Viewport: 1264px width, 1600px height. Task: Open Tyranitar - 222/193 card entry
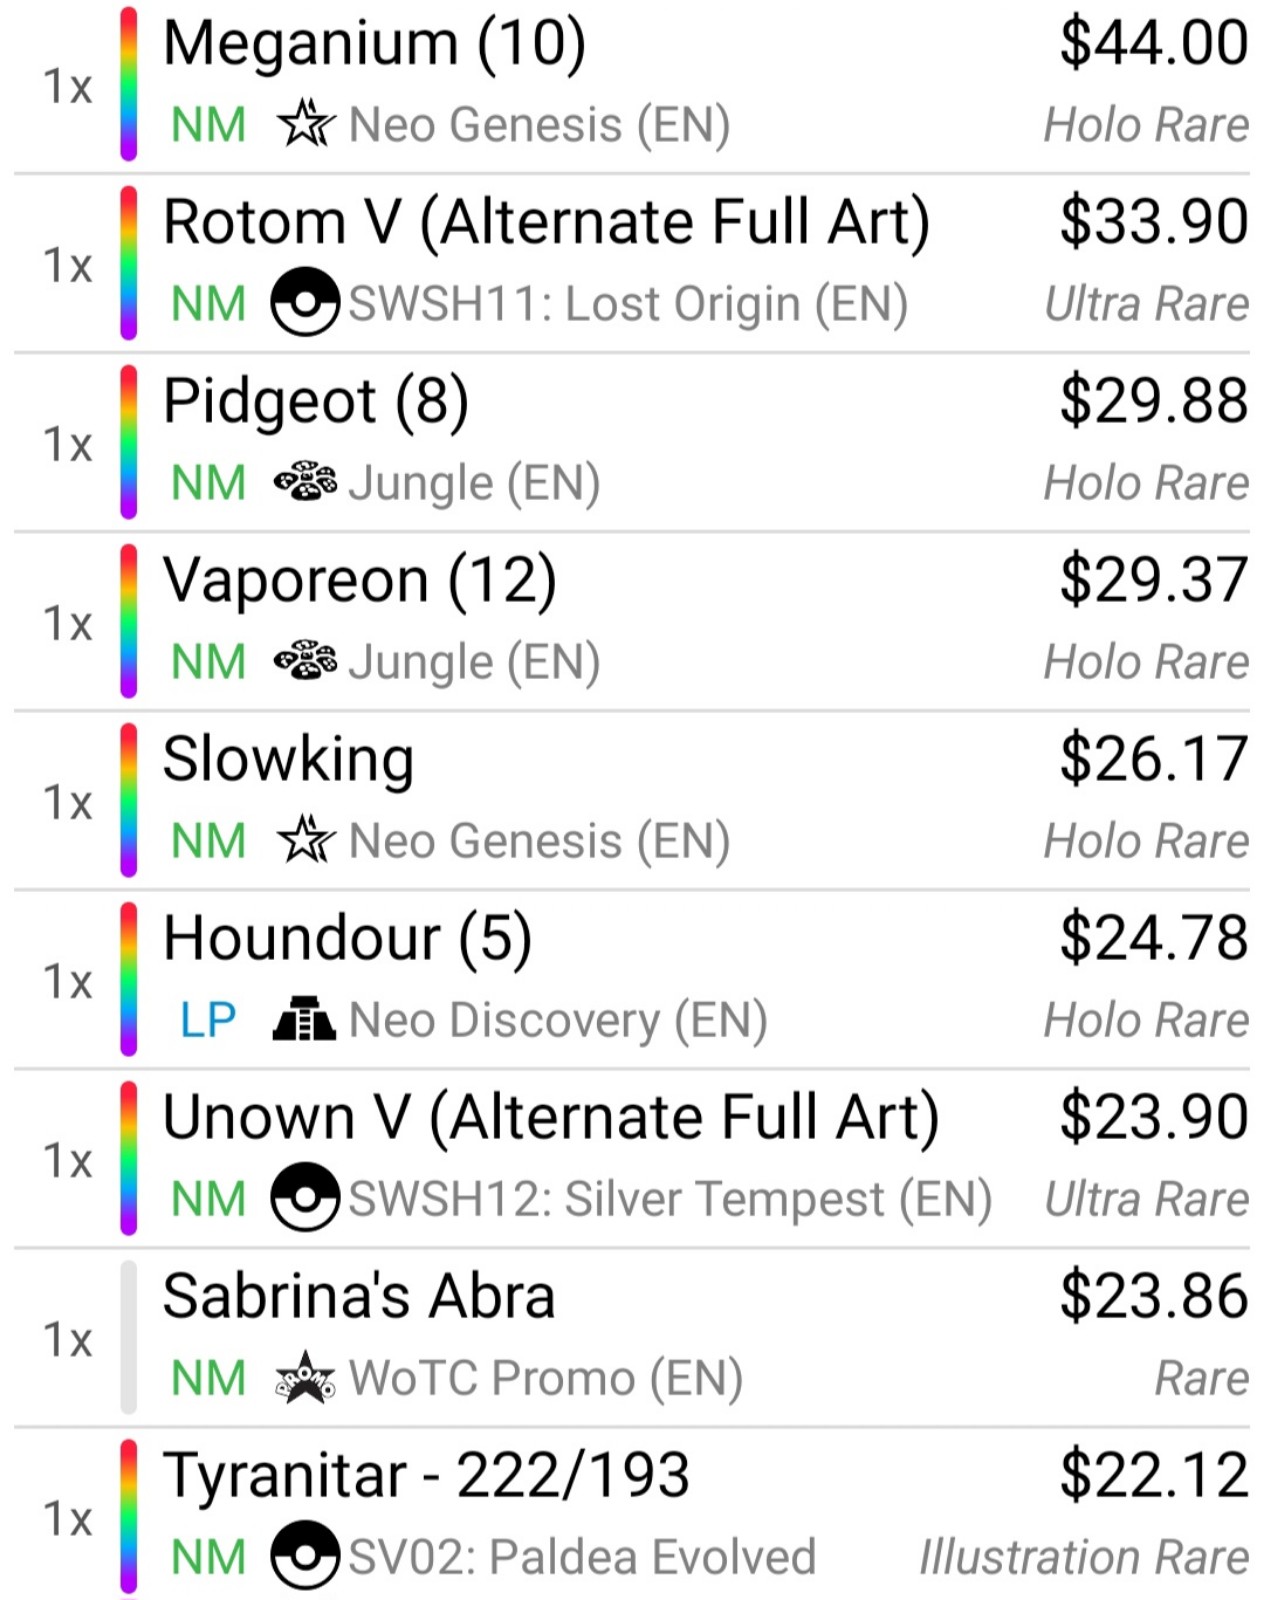(x=426, y=1475)
